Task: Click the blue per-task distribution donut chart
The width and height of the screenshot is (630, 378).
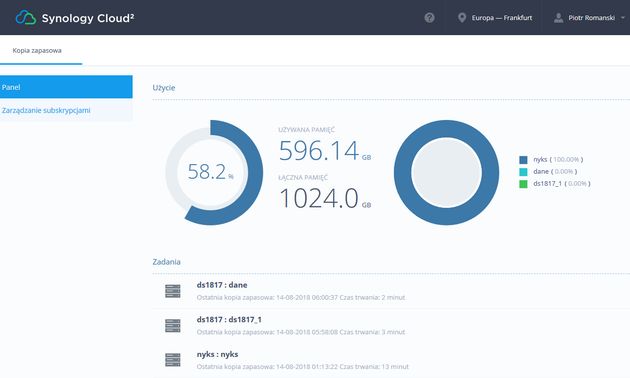Action: coord(446,172)
